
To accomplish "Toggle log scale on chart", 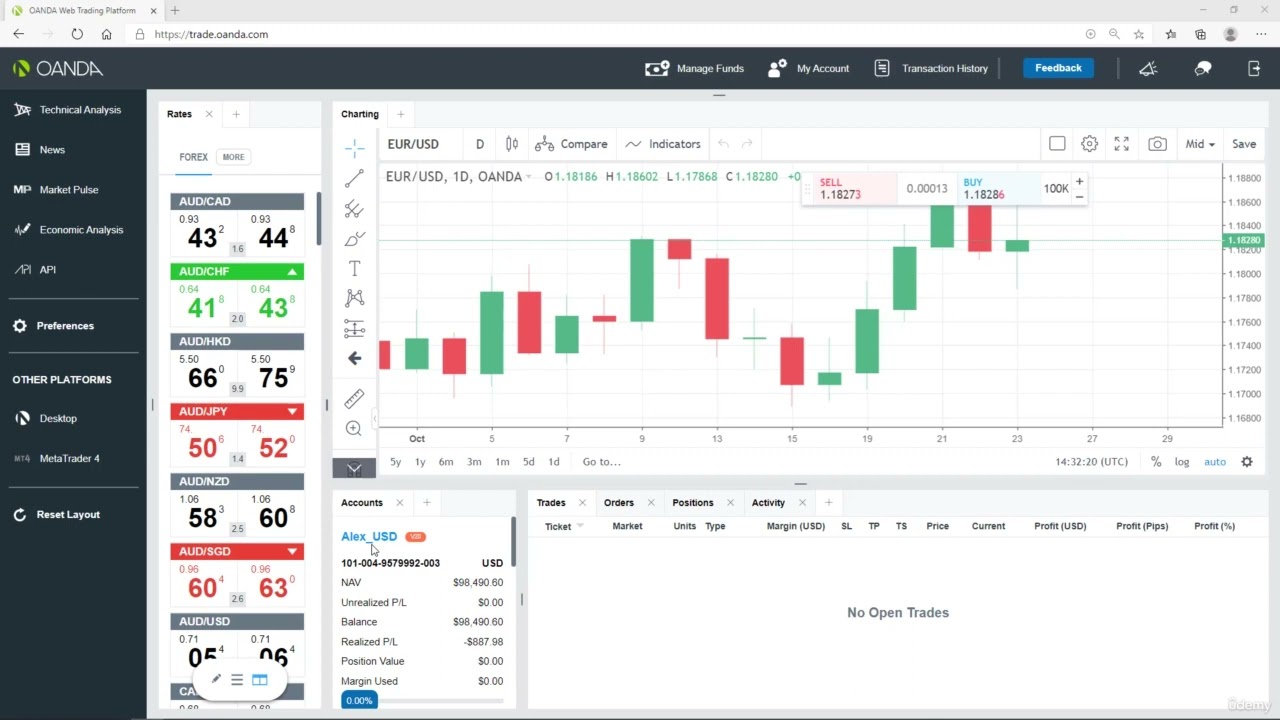I will tap(1182, 462).
